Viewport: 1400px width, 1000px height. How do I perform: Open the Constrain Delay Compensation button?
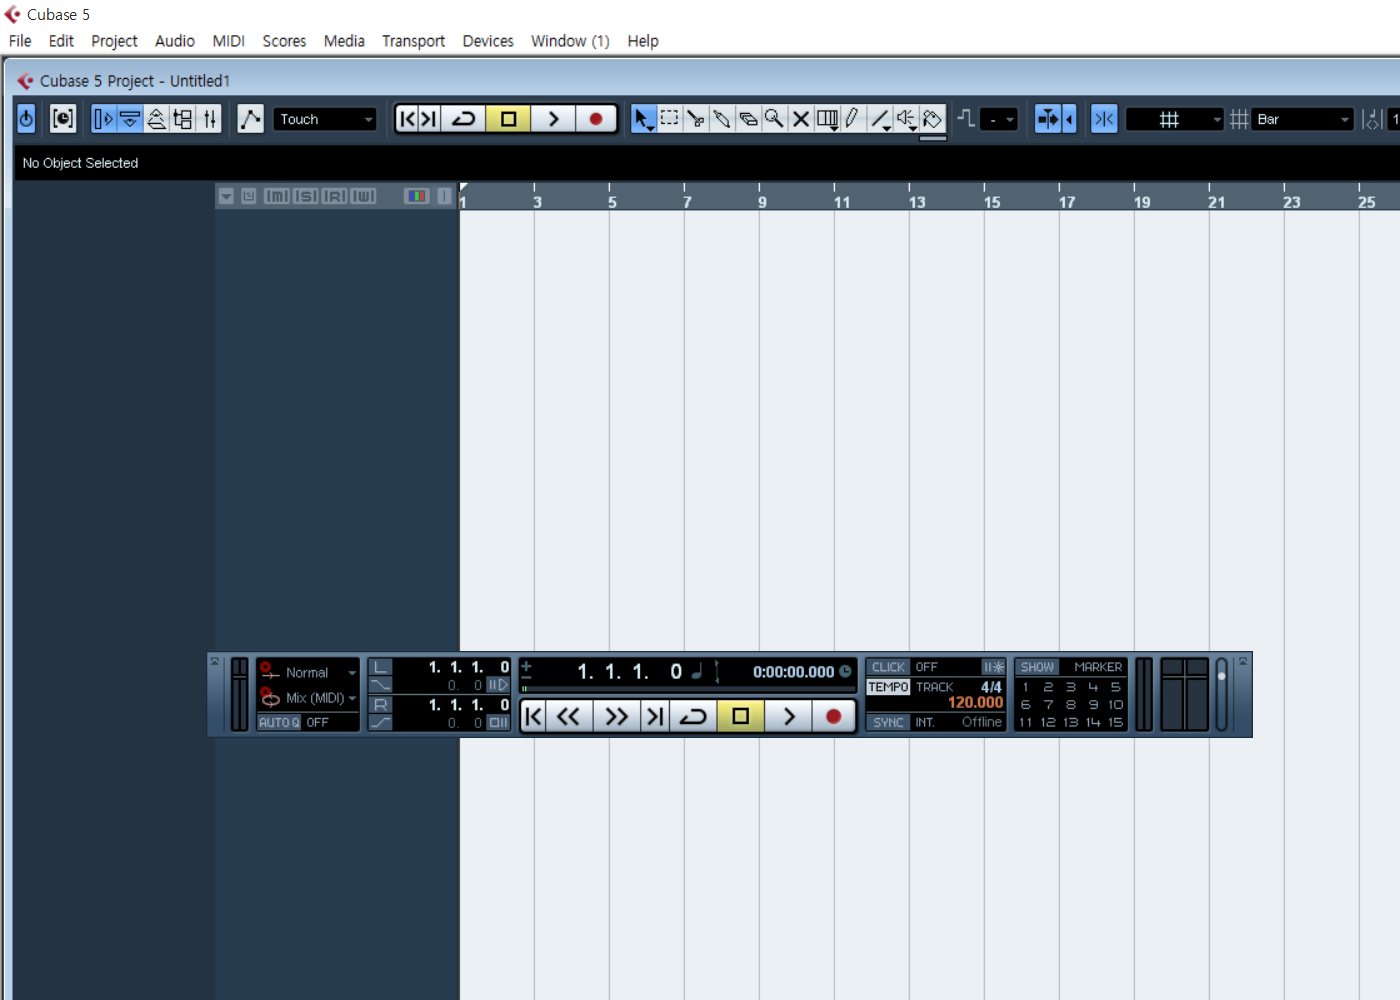tap(63, 119)
